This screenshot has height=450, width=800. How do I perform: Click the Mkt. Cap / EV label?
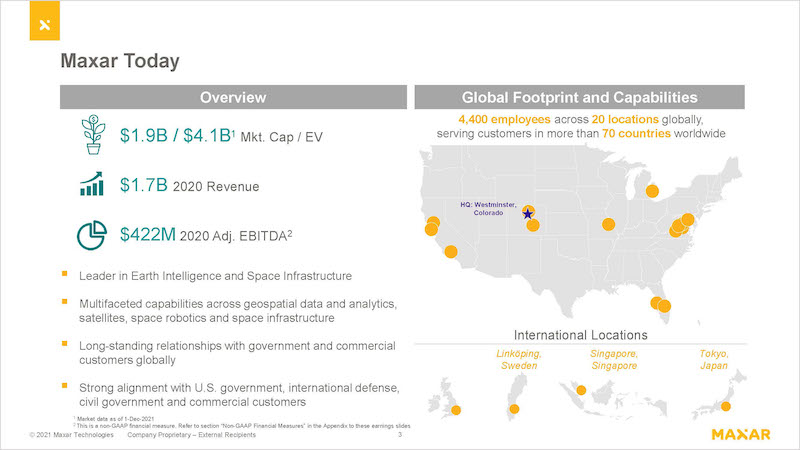point(282,137)
